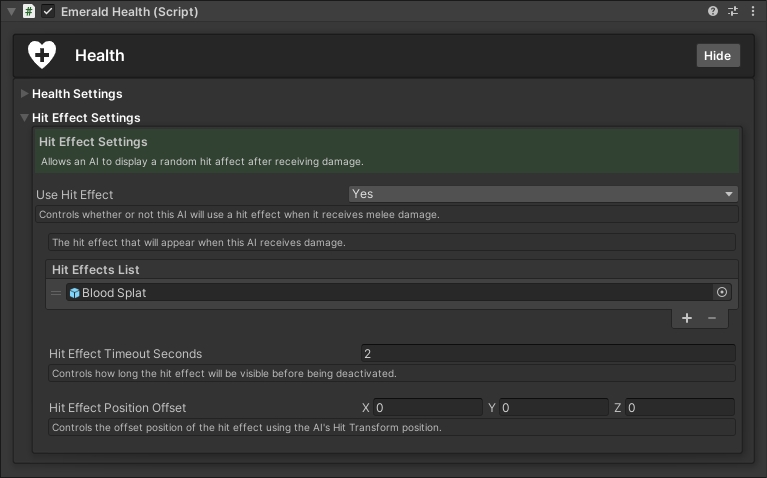Click the Hit Effect Timeout Seconds field
Screen dimensions: 767x478
pos(548,353)
